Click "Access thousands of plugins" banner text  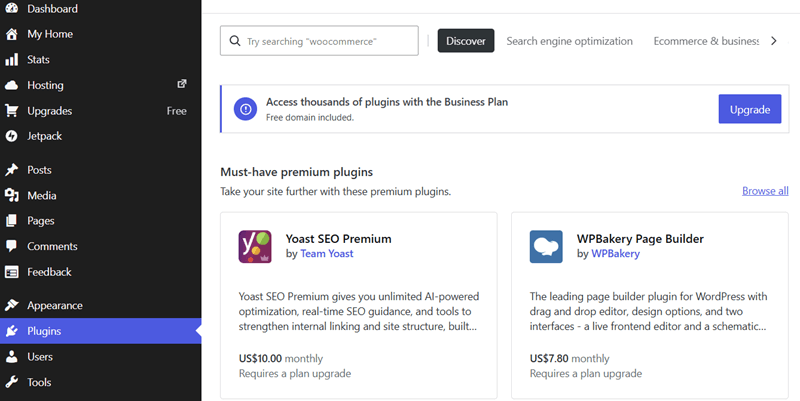pyautogui.click(x=387, y=102)
